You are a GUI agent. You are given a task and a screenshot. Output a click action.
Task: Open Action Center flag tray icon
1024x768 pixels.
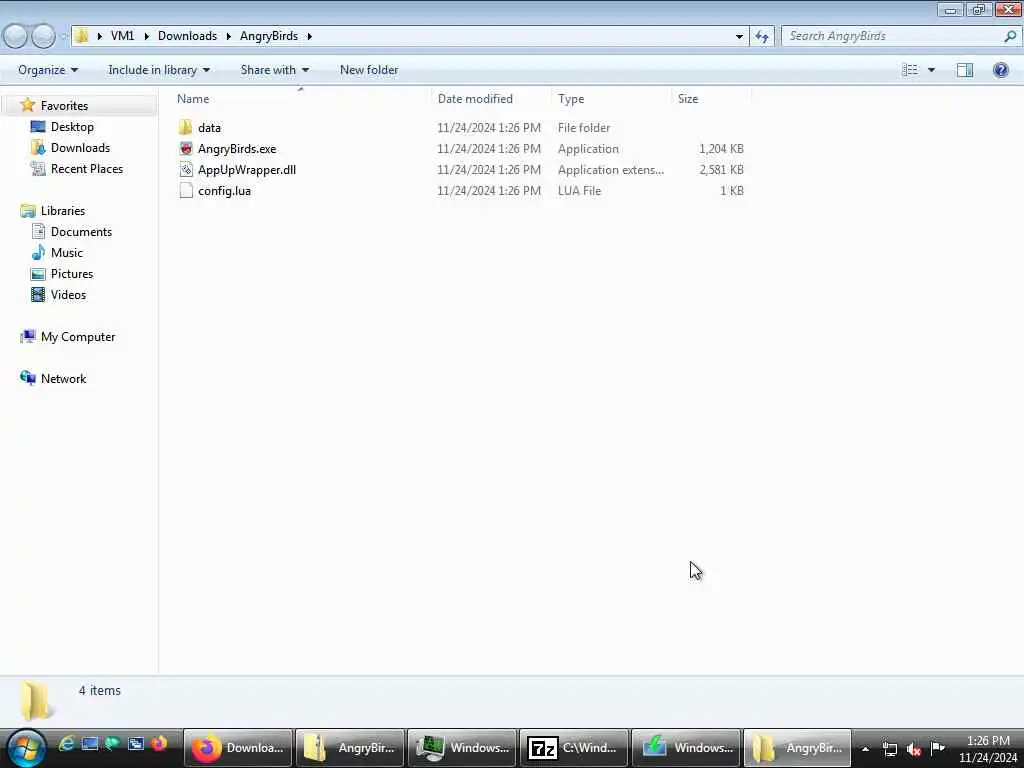pyautogui.click(x=938, y=748)
